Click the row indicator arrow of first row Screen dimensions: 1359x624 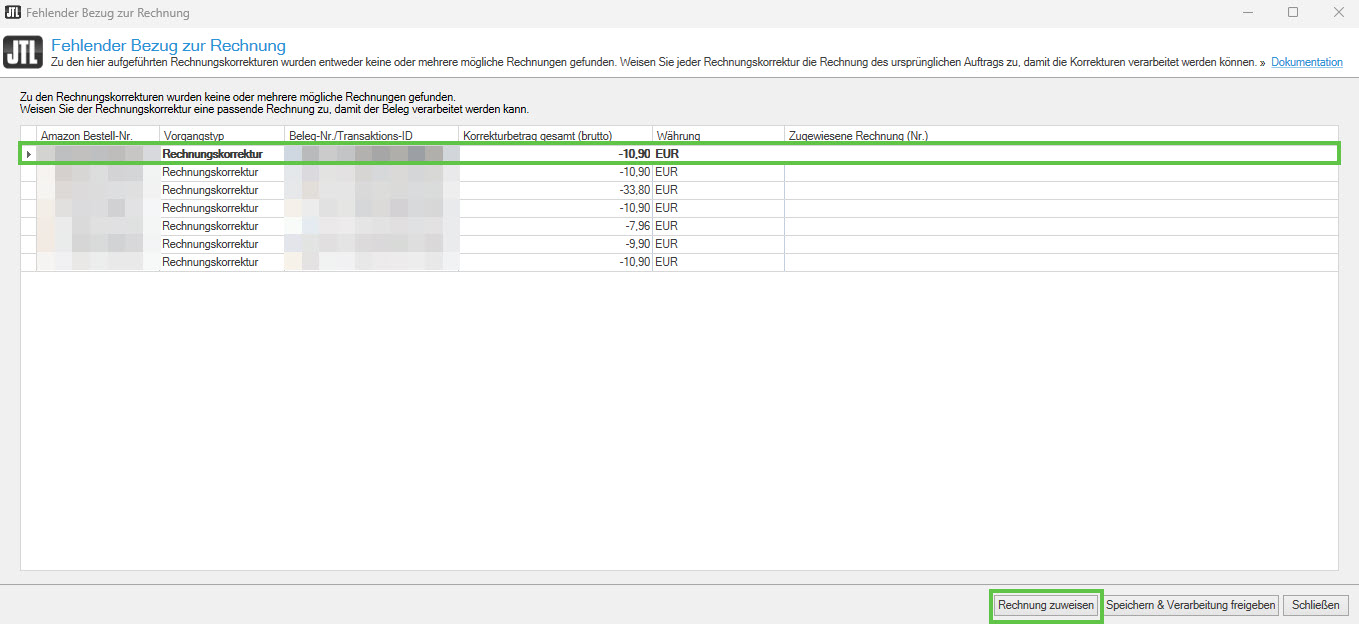click(x=28, y=154)
